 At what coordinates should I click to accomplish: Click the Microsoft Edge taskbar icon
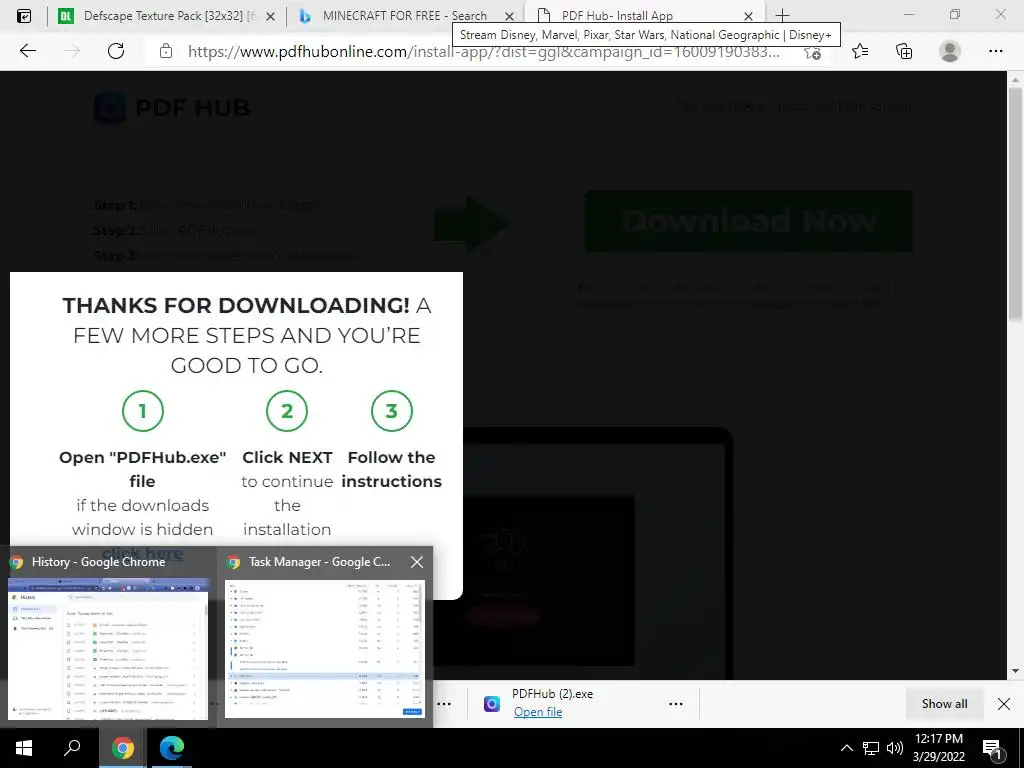(x=172, y=748)
